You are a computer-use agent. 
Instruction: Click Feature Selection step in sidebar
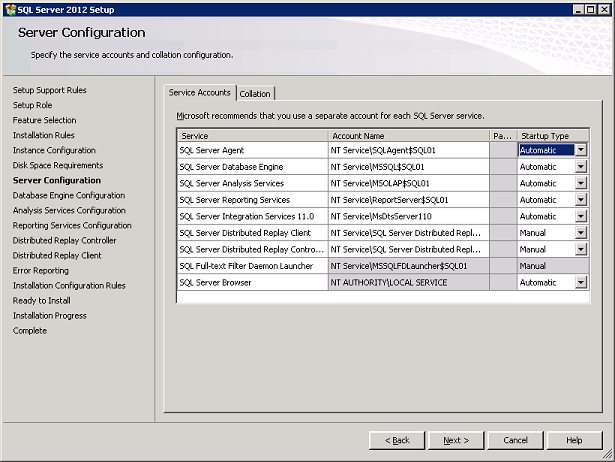44,120
